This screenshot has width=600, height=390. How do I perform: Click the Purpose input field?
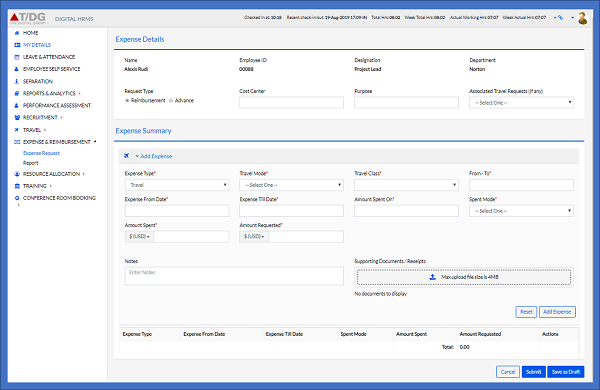click(406, 103)
